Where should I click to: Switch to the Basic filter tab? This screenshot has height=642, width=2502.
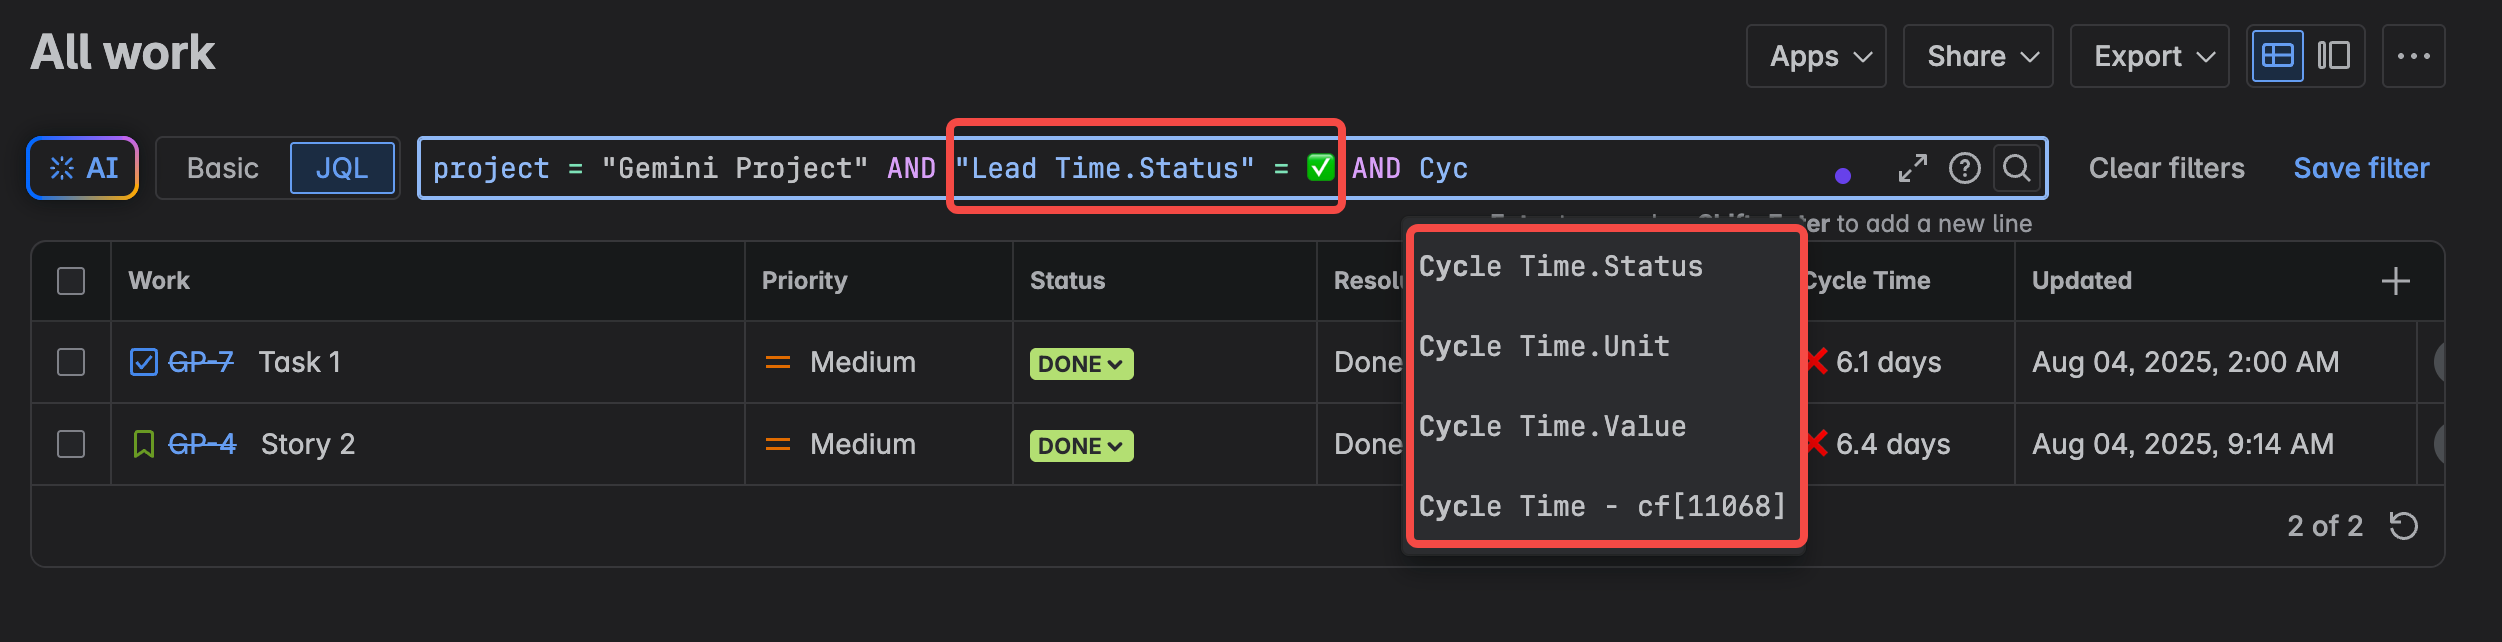[222, 168]
